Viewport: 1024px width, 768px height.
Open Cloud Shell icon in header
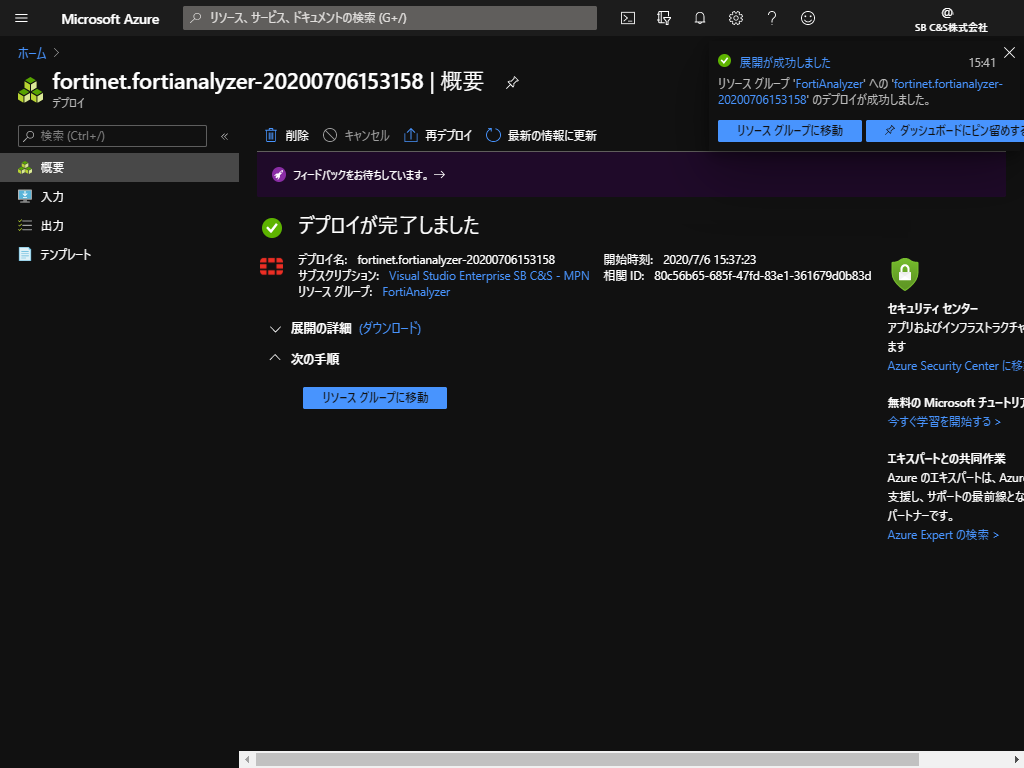click(628, 18)
